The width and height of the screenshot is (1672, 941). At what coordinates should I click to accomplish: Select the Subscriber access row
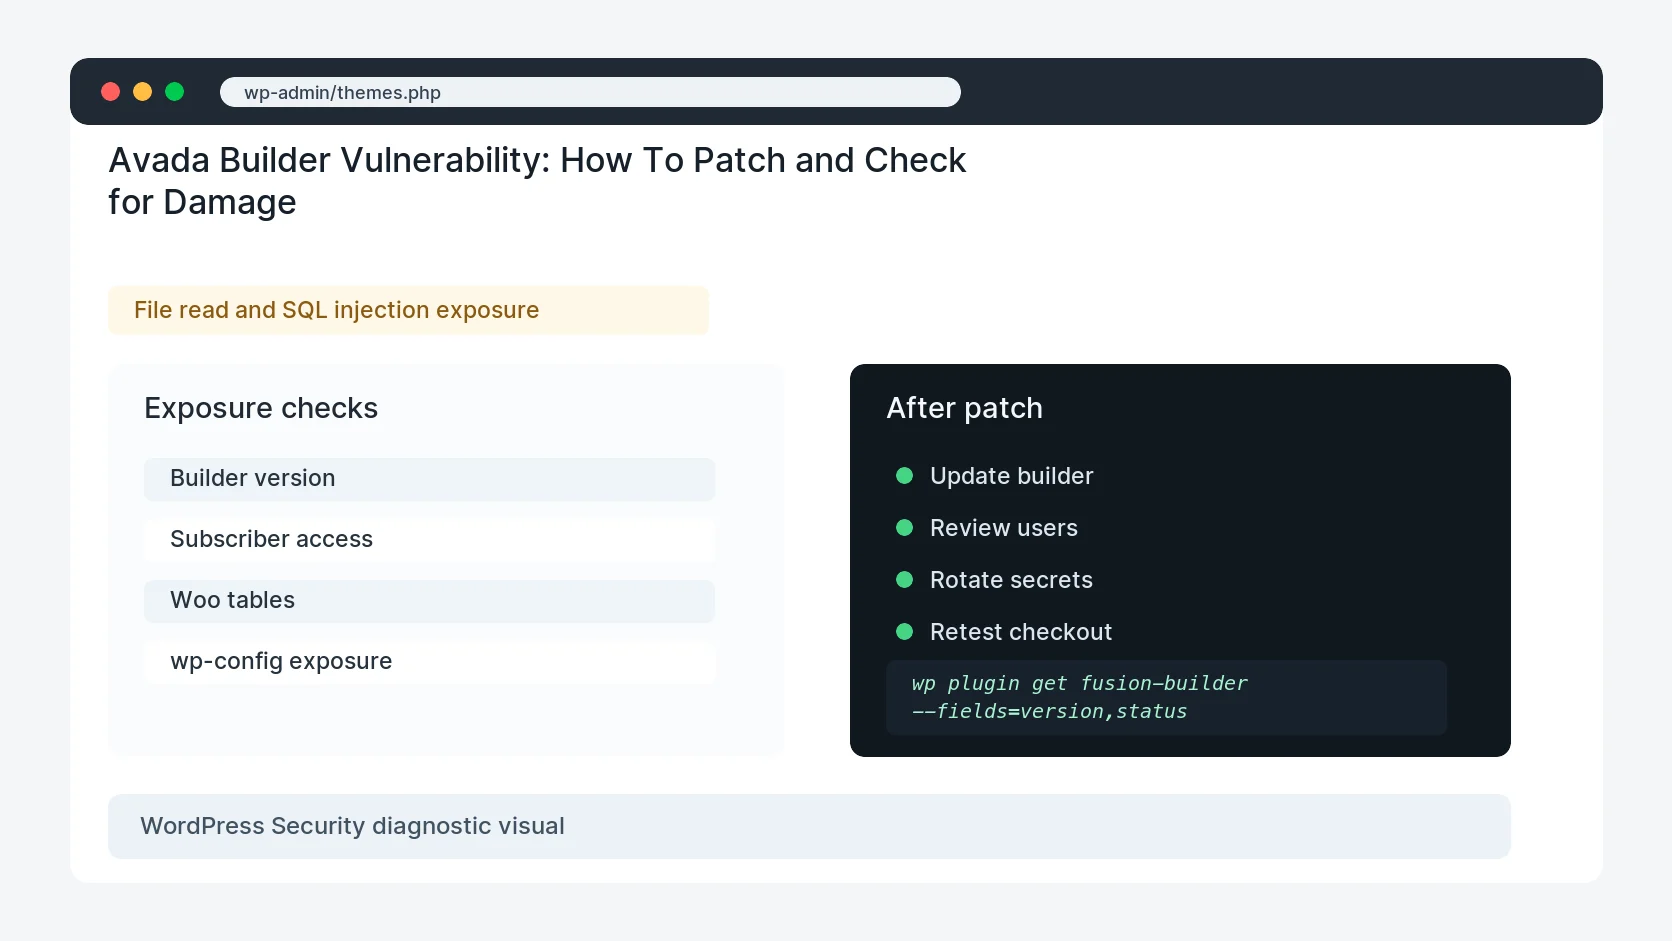[x=429, y=540]
